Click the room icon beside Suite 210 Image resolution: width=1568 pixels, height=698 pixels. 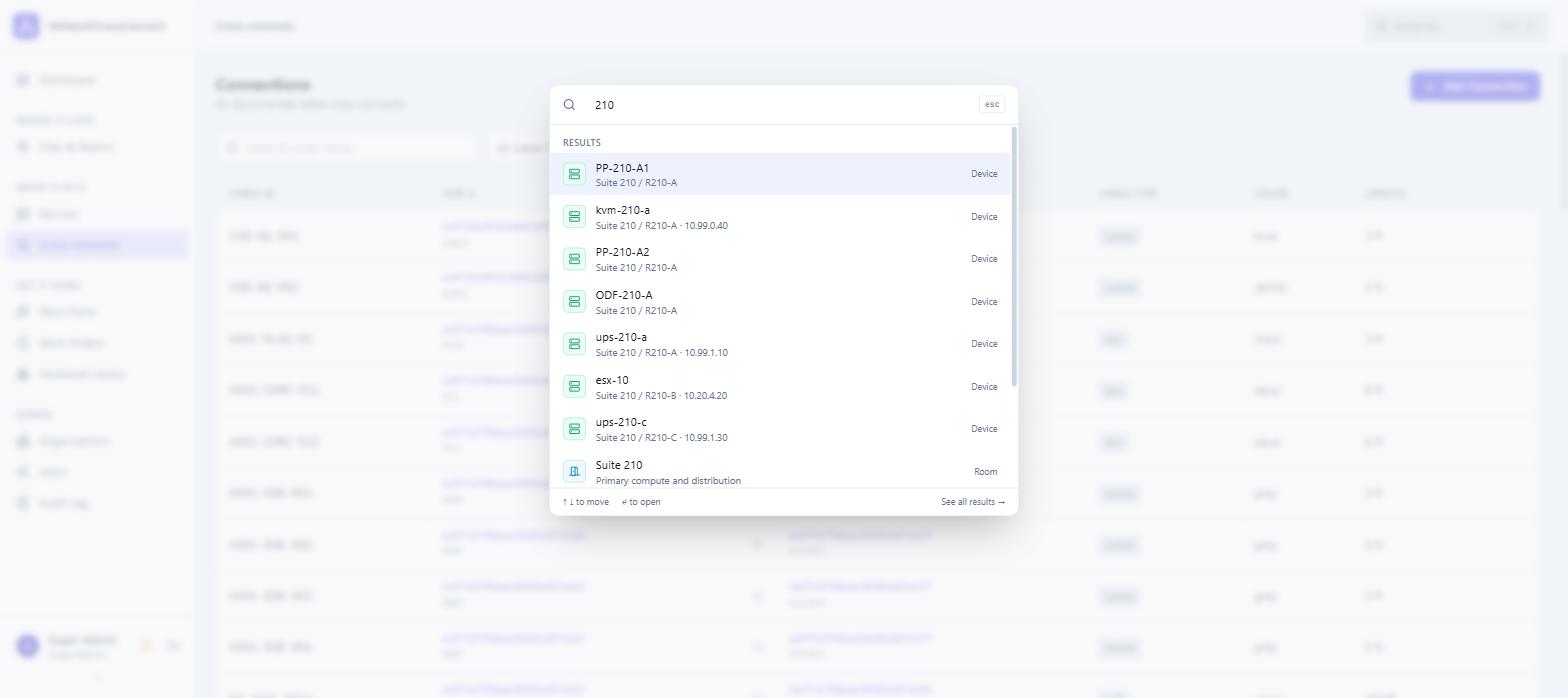[574, 471]
